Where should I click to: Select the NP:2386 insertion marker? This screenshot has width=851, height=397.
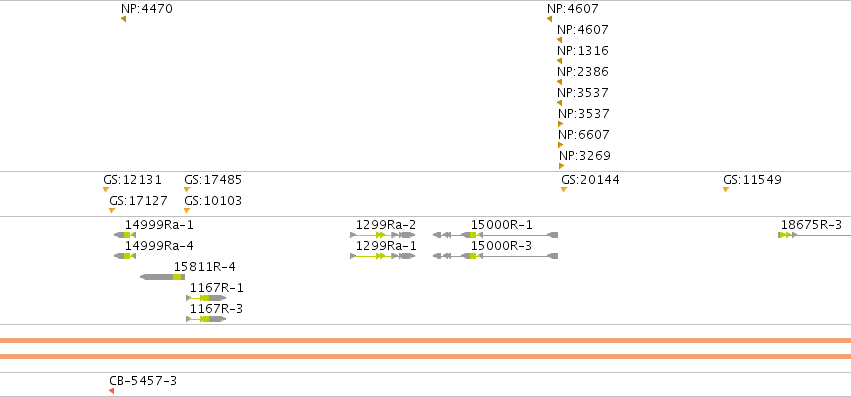[x=560, y=82]
